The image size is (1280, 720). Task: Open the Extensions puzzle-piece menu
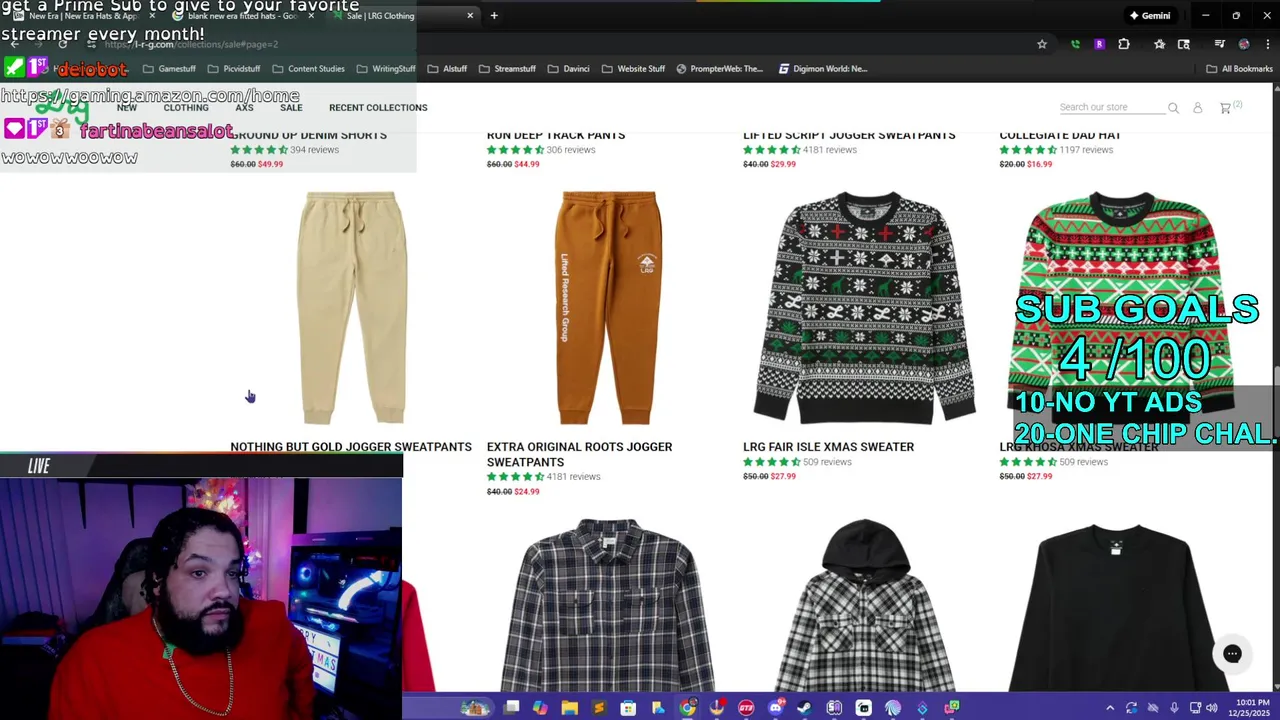1124,44
